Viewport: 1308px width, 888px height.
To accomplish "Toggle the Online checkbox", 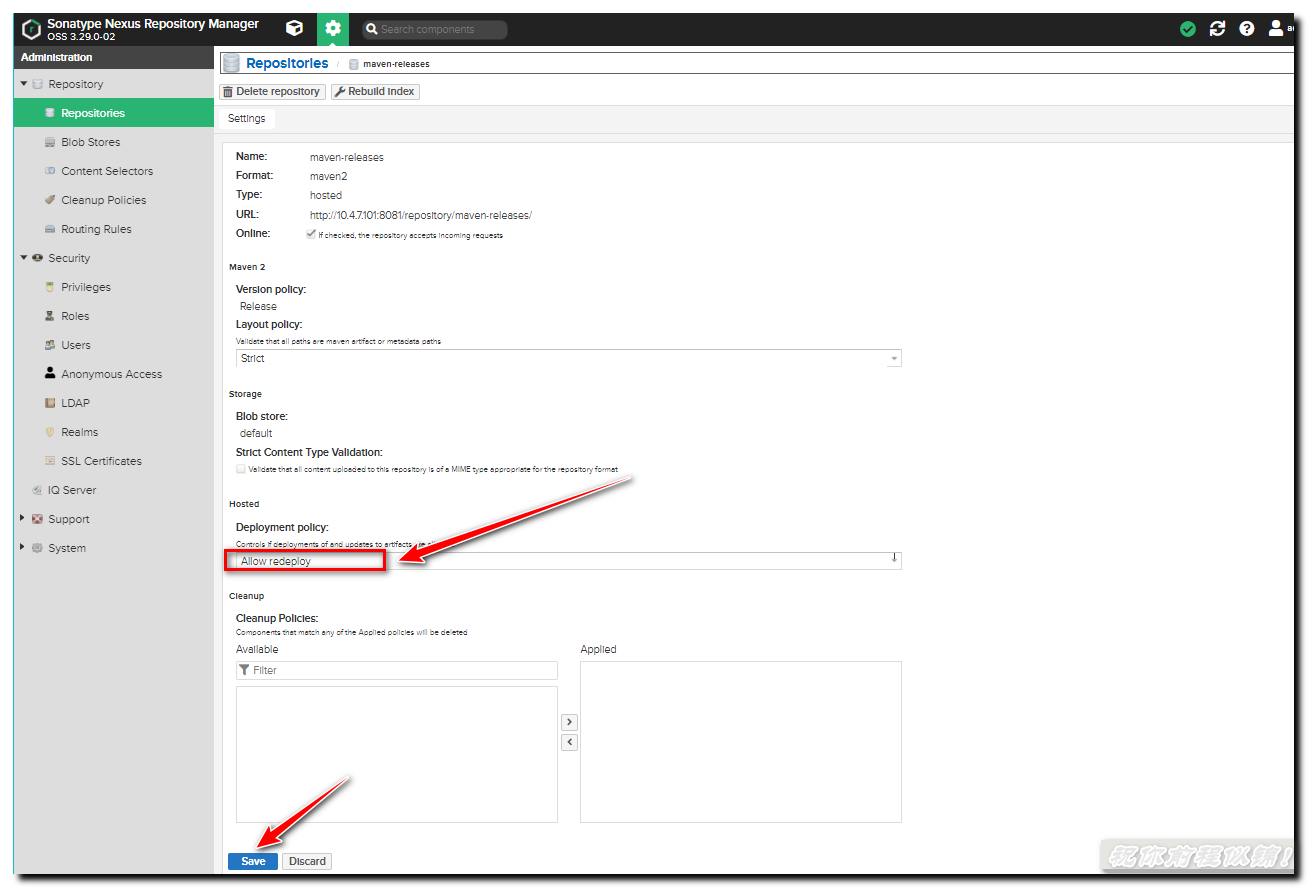I will (x=312, y=234).
